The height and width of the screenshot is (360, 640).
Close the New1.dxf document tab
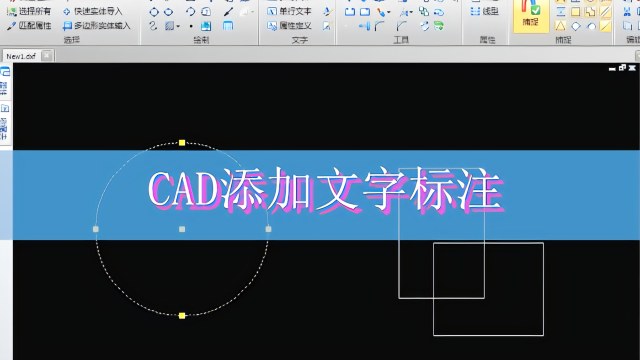(47, 56)
